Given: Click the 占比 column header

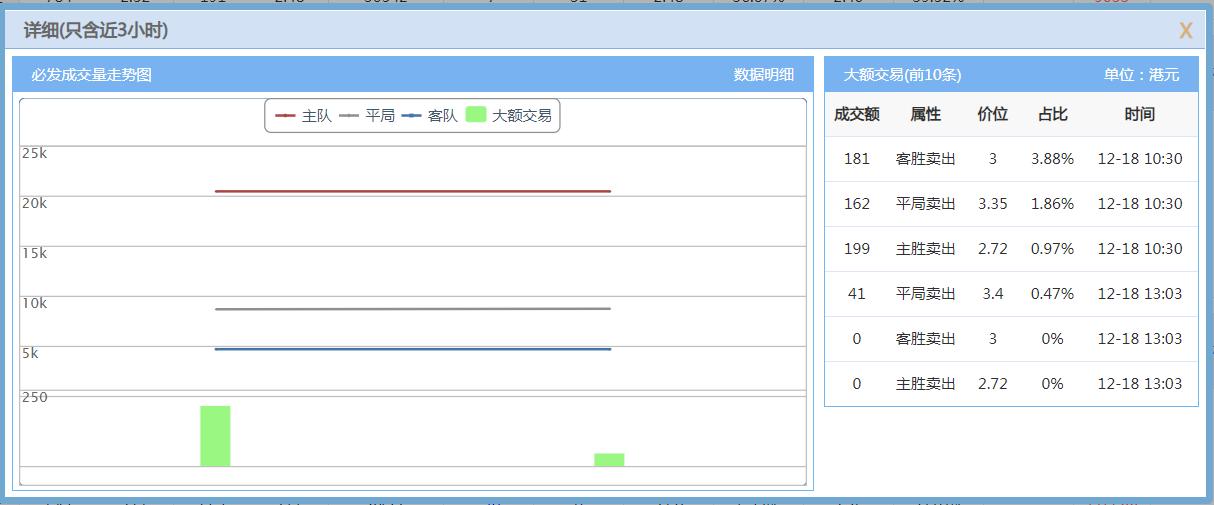Looking at the screenshot, I should [1052, 114].
